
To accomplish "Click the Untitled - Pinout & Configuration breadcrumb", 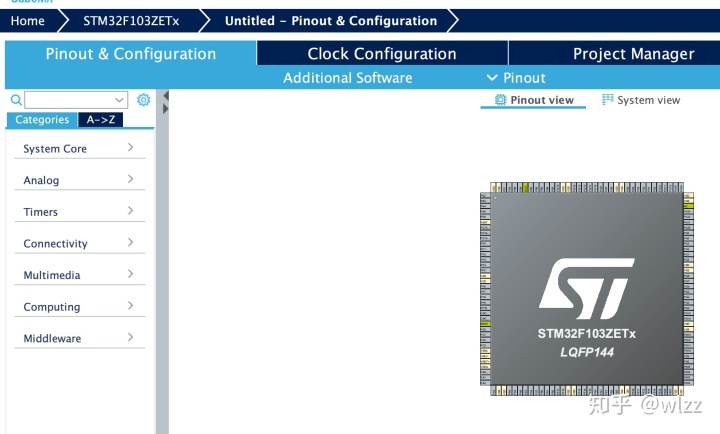I will click(x=331, y=21).
